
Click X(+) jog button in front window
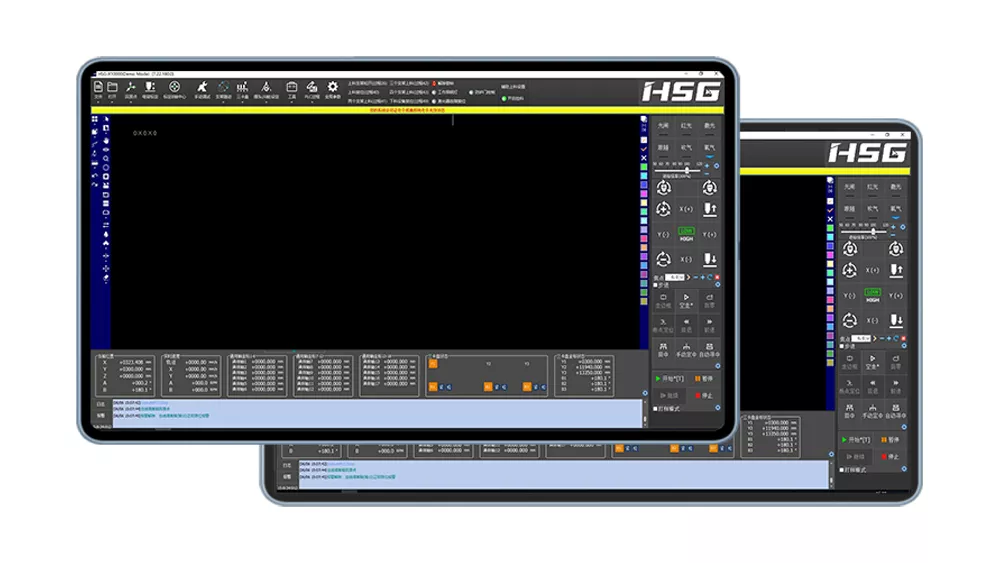point(686,208)
